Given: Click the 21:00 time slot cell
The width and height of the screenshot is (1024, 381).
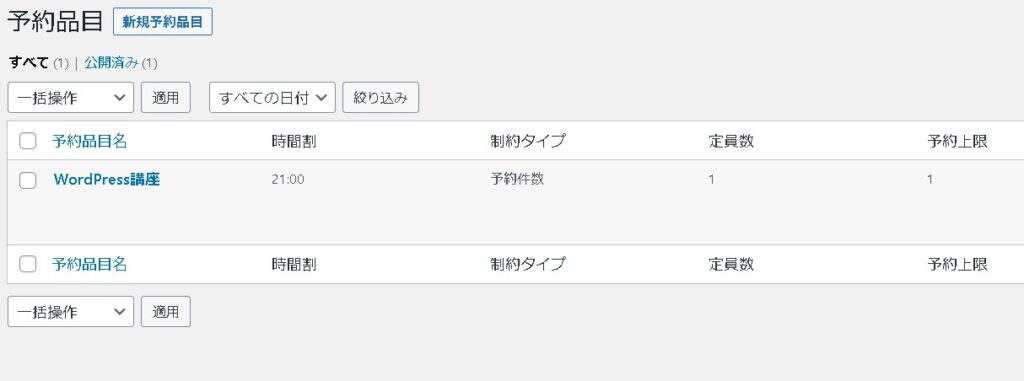Looking at the screenshot, I should pyautogui.click(x=288, y=179).
